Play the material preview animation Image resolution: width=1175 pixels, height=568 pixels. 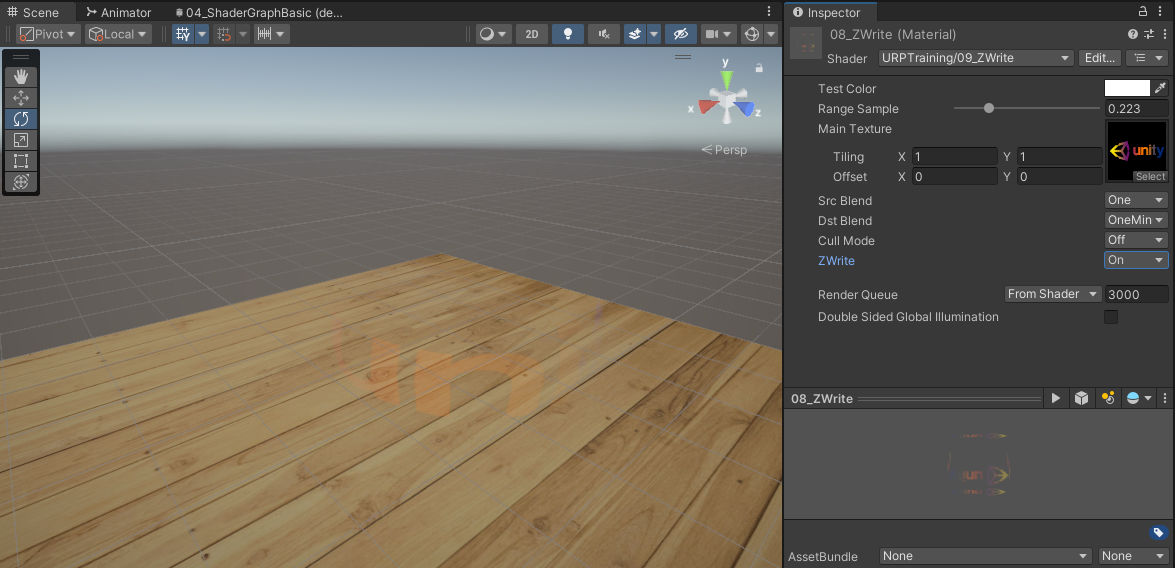[x=1056, y=398]
